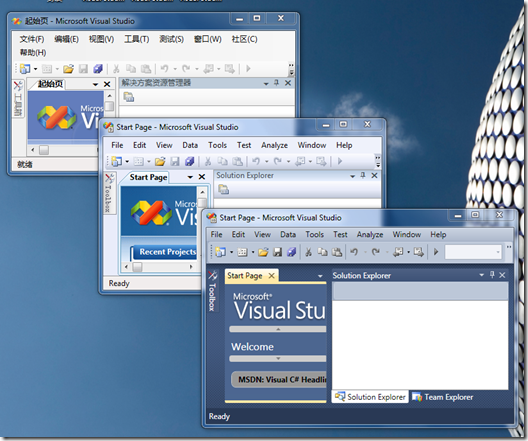528x441 pixels.
Task: Switch to Team Explorer tab
Action: click(443, 397)
